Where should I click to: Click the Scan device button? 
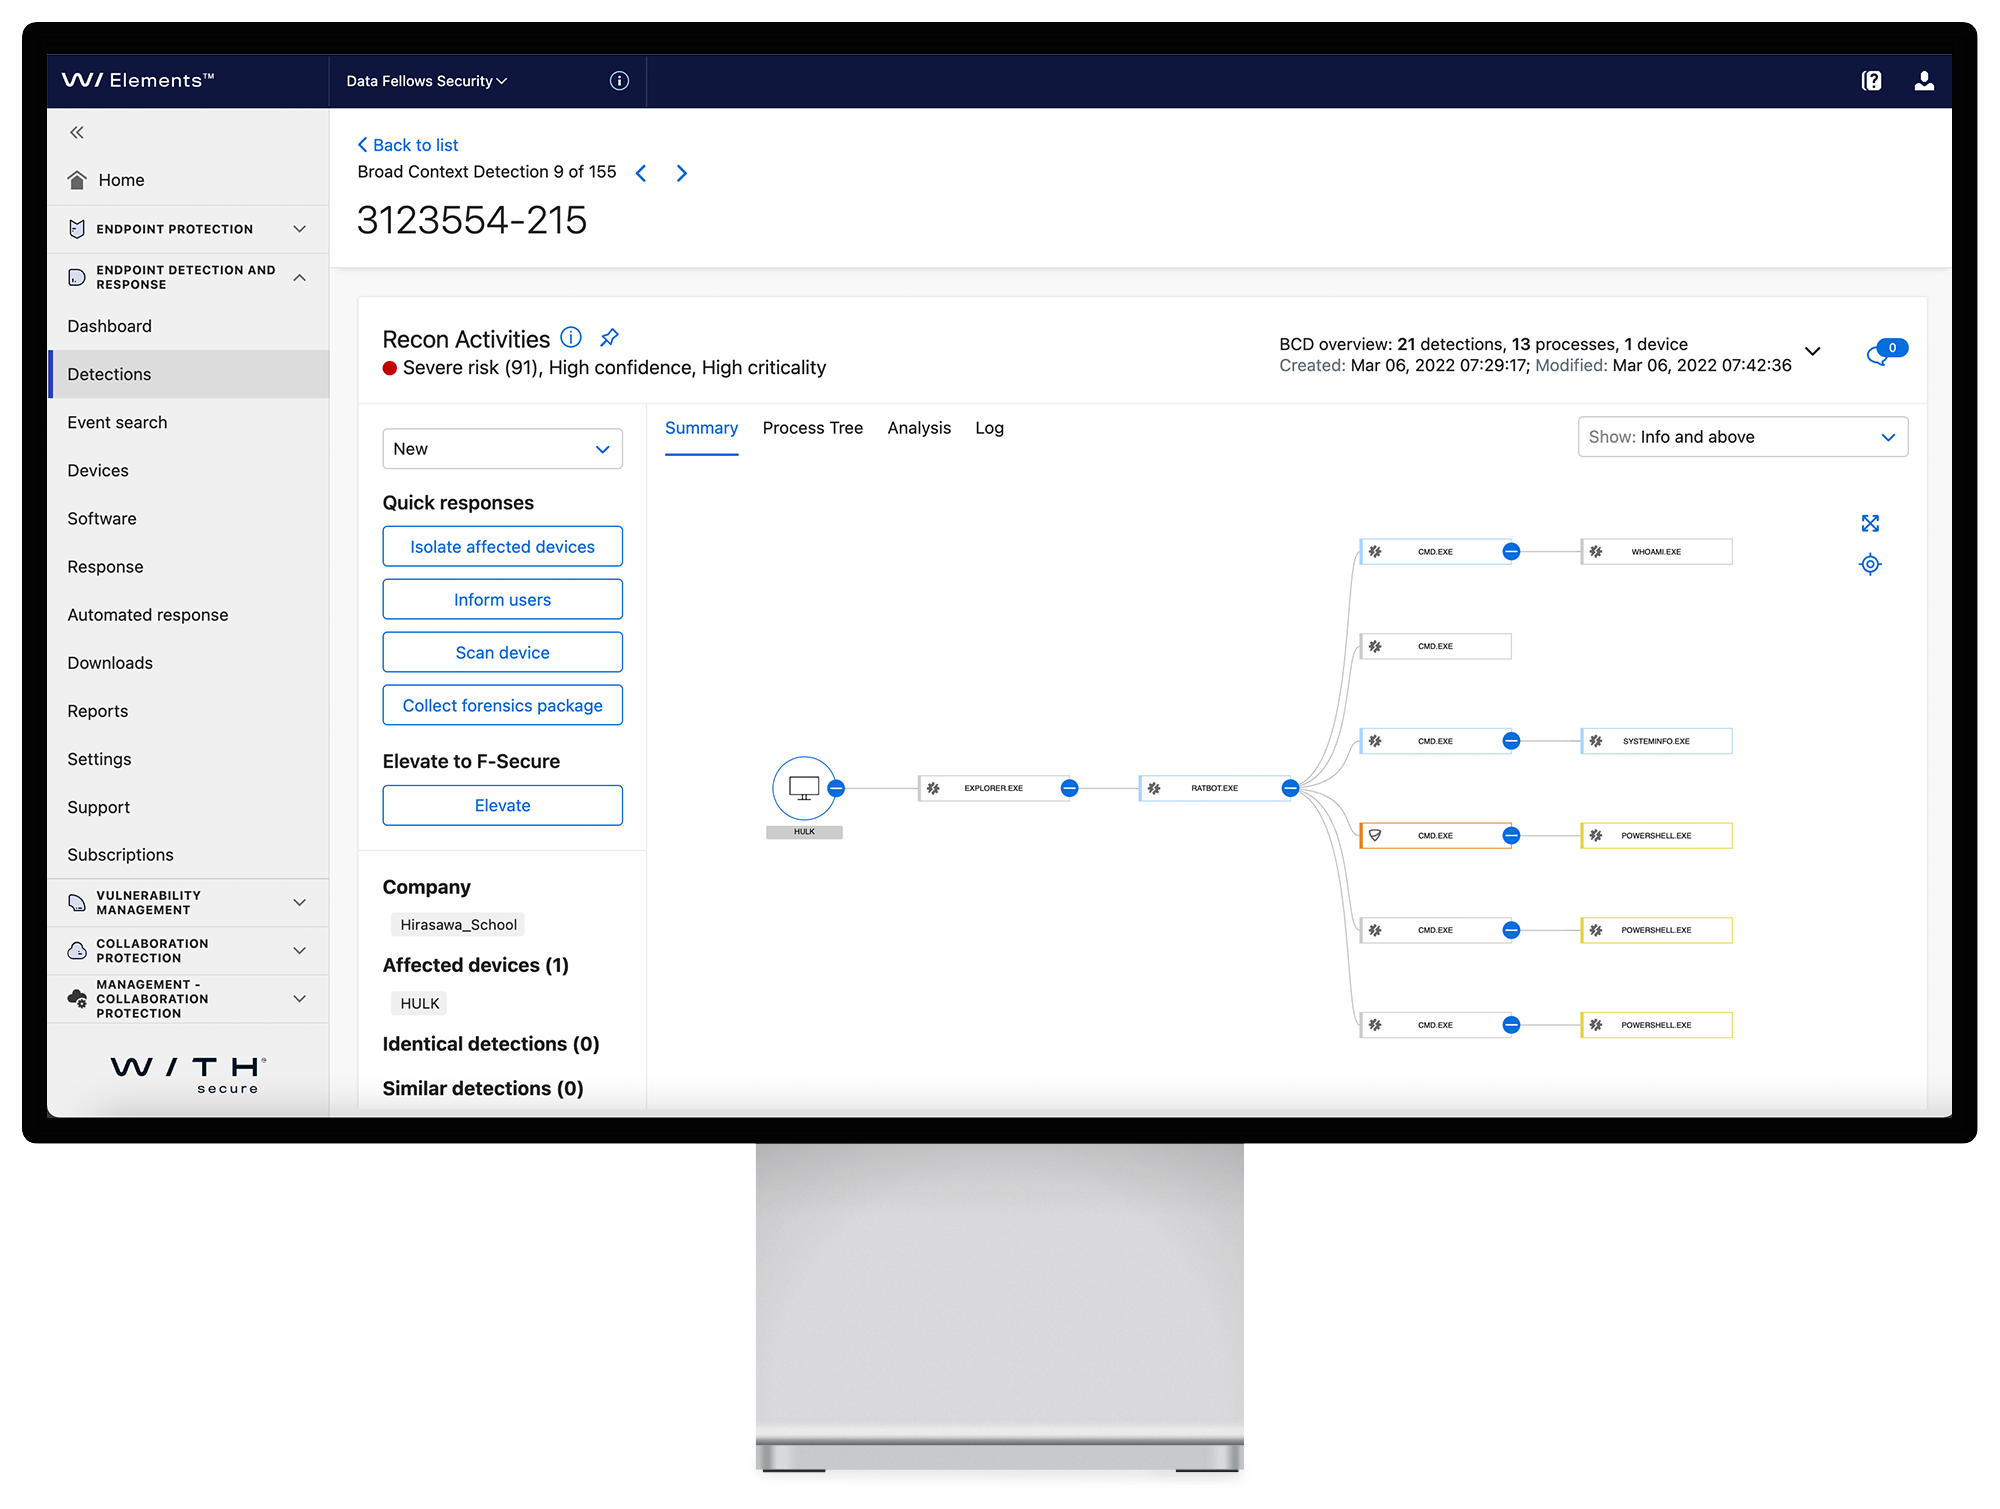coord(502,653)
